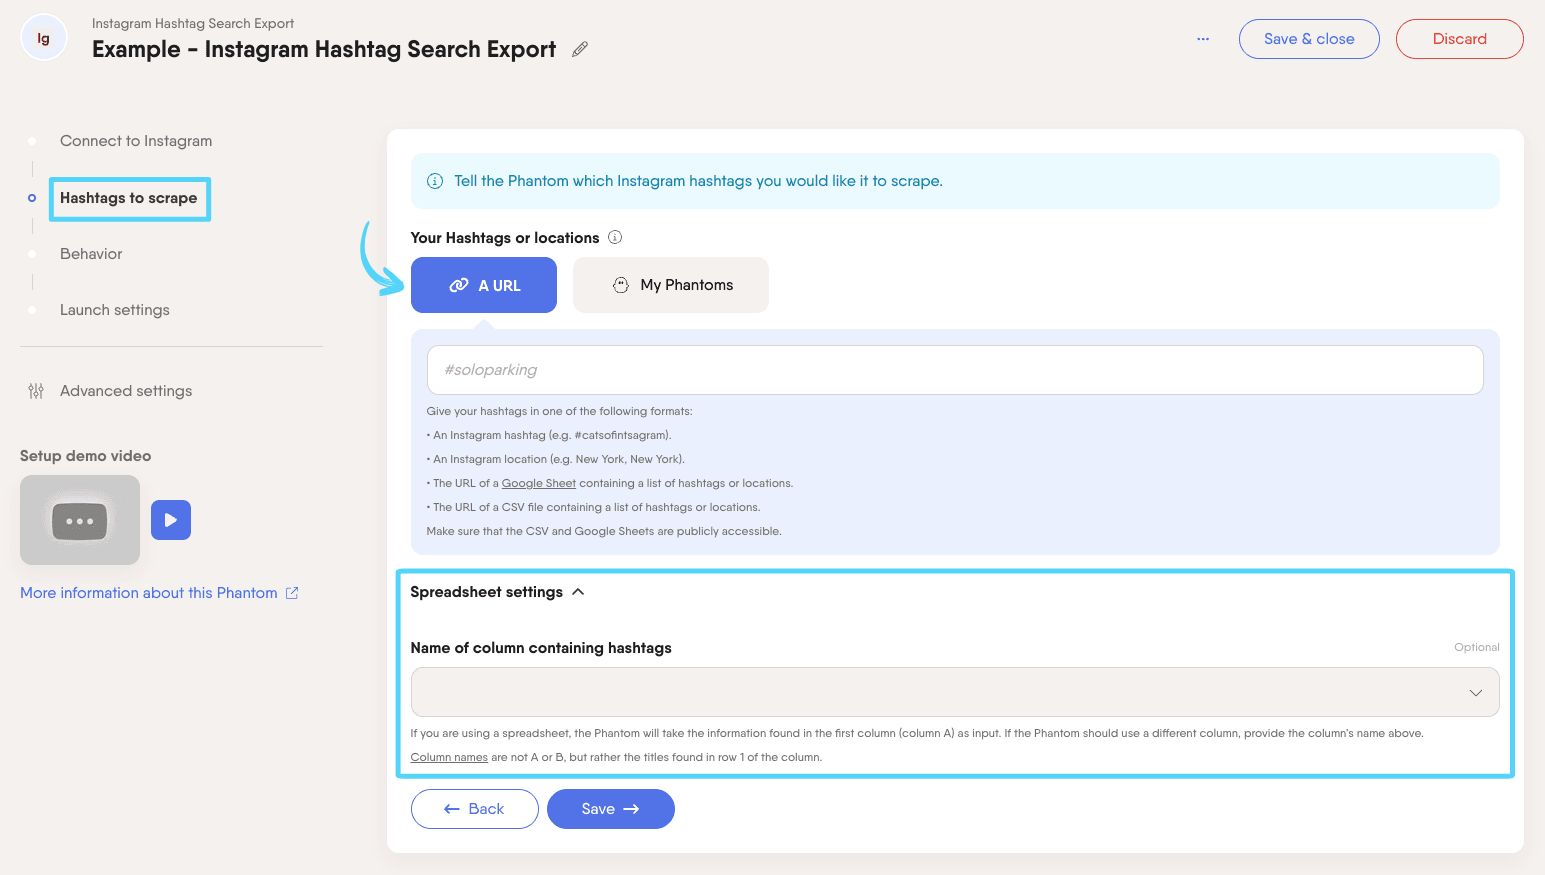Select the My Phantoms input option
This screenshot has height=875, width=1545.
[671, 285]
